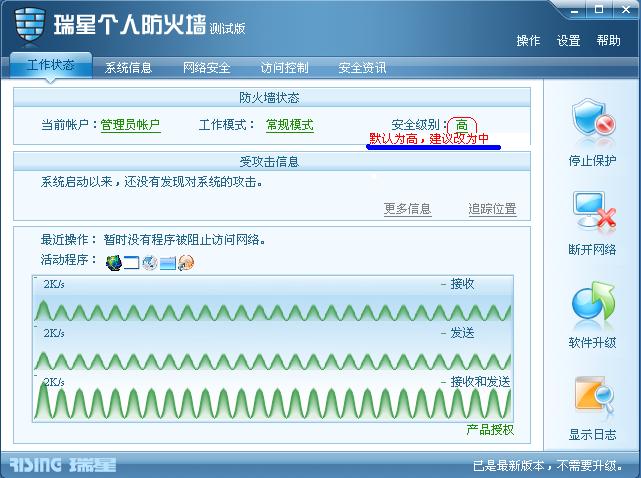This screenshot has width=641, height=478.
Task: Click the Show Log (显示日志) magnifier icon
Action: pyautogui.click(x=594, y=394)
